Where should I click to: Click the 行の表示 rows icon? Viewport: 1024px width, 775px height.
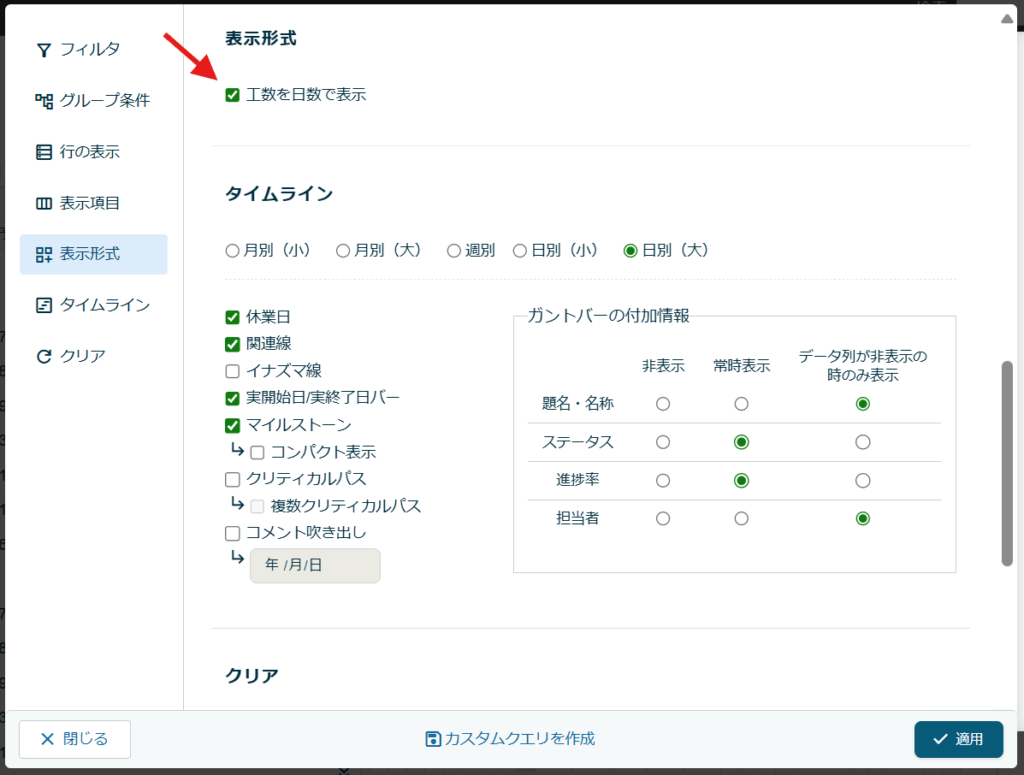[x=43, y=152]
